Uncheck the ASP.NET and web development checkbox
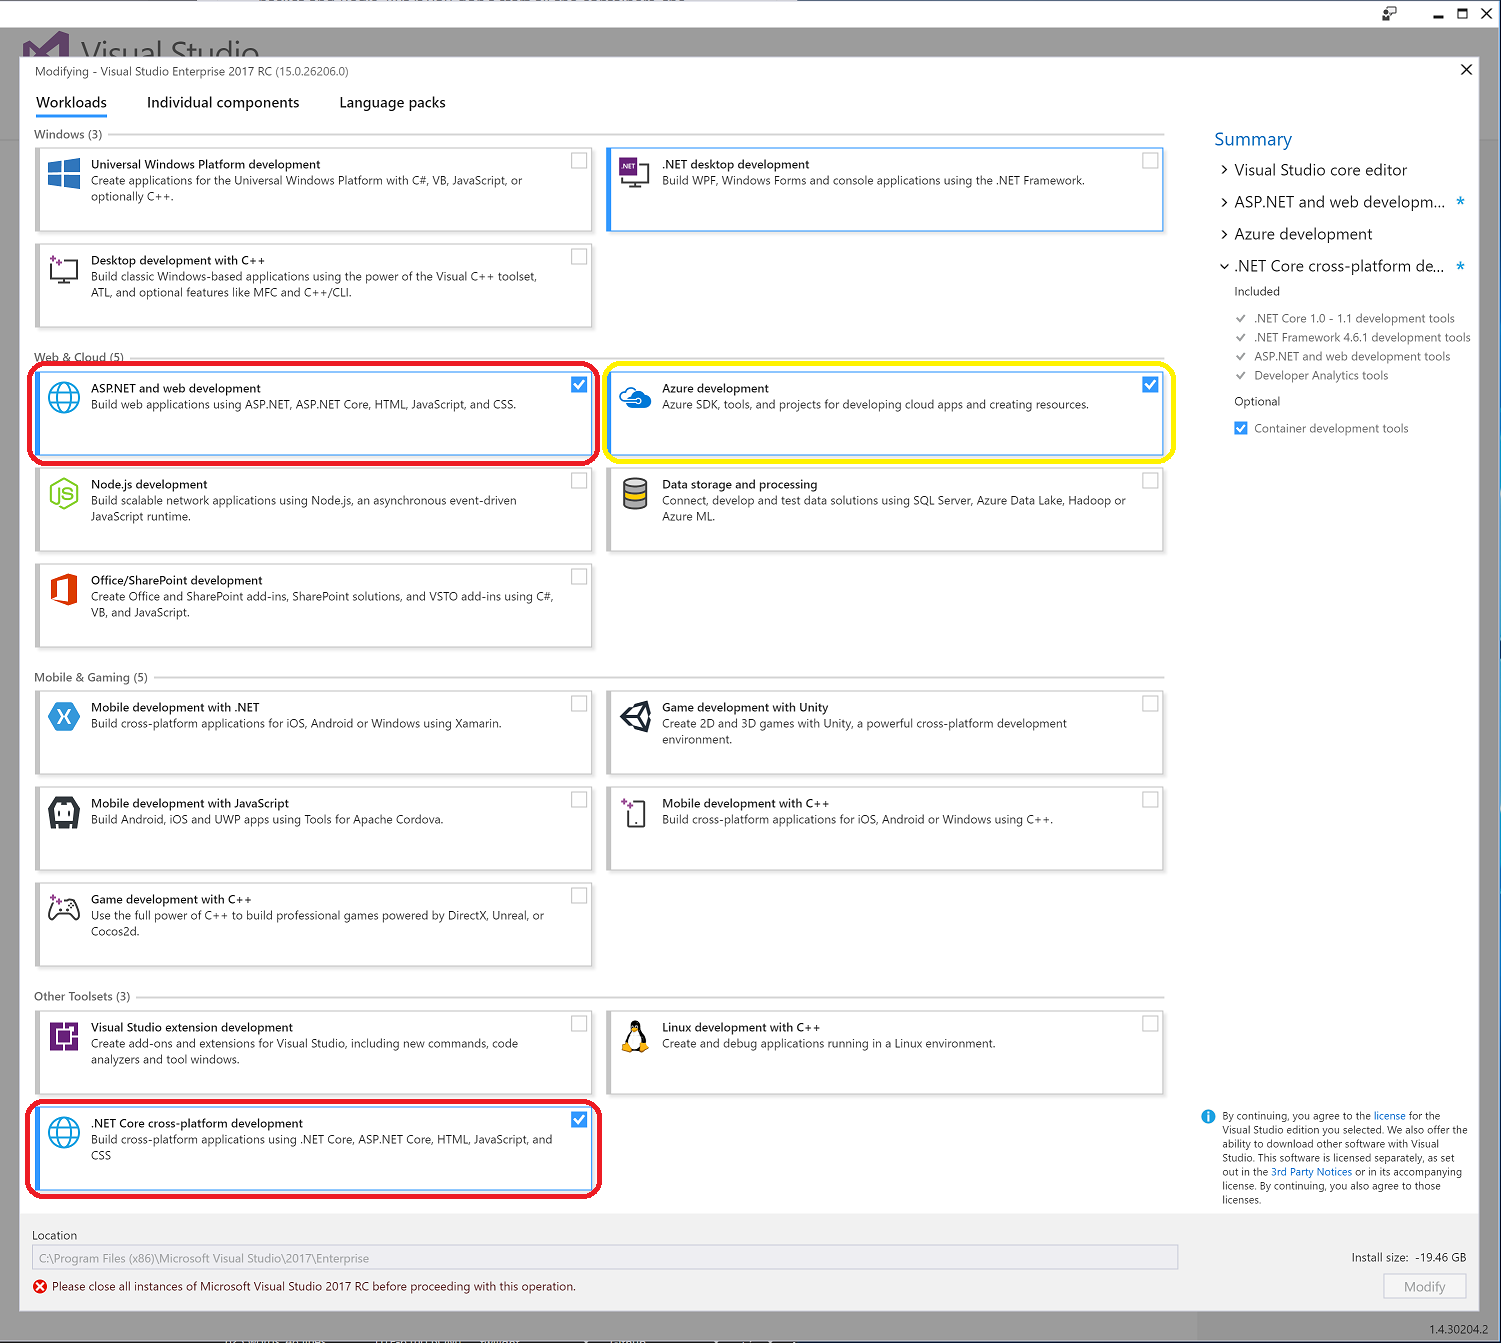This screenshot has height=1343, width=1501. 579,385
